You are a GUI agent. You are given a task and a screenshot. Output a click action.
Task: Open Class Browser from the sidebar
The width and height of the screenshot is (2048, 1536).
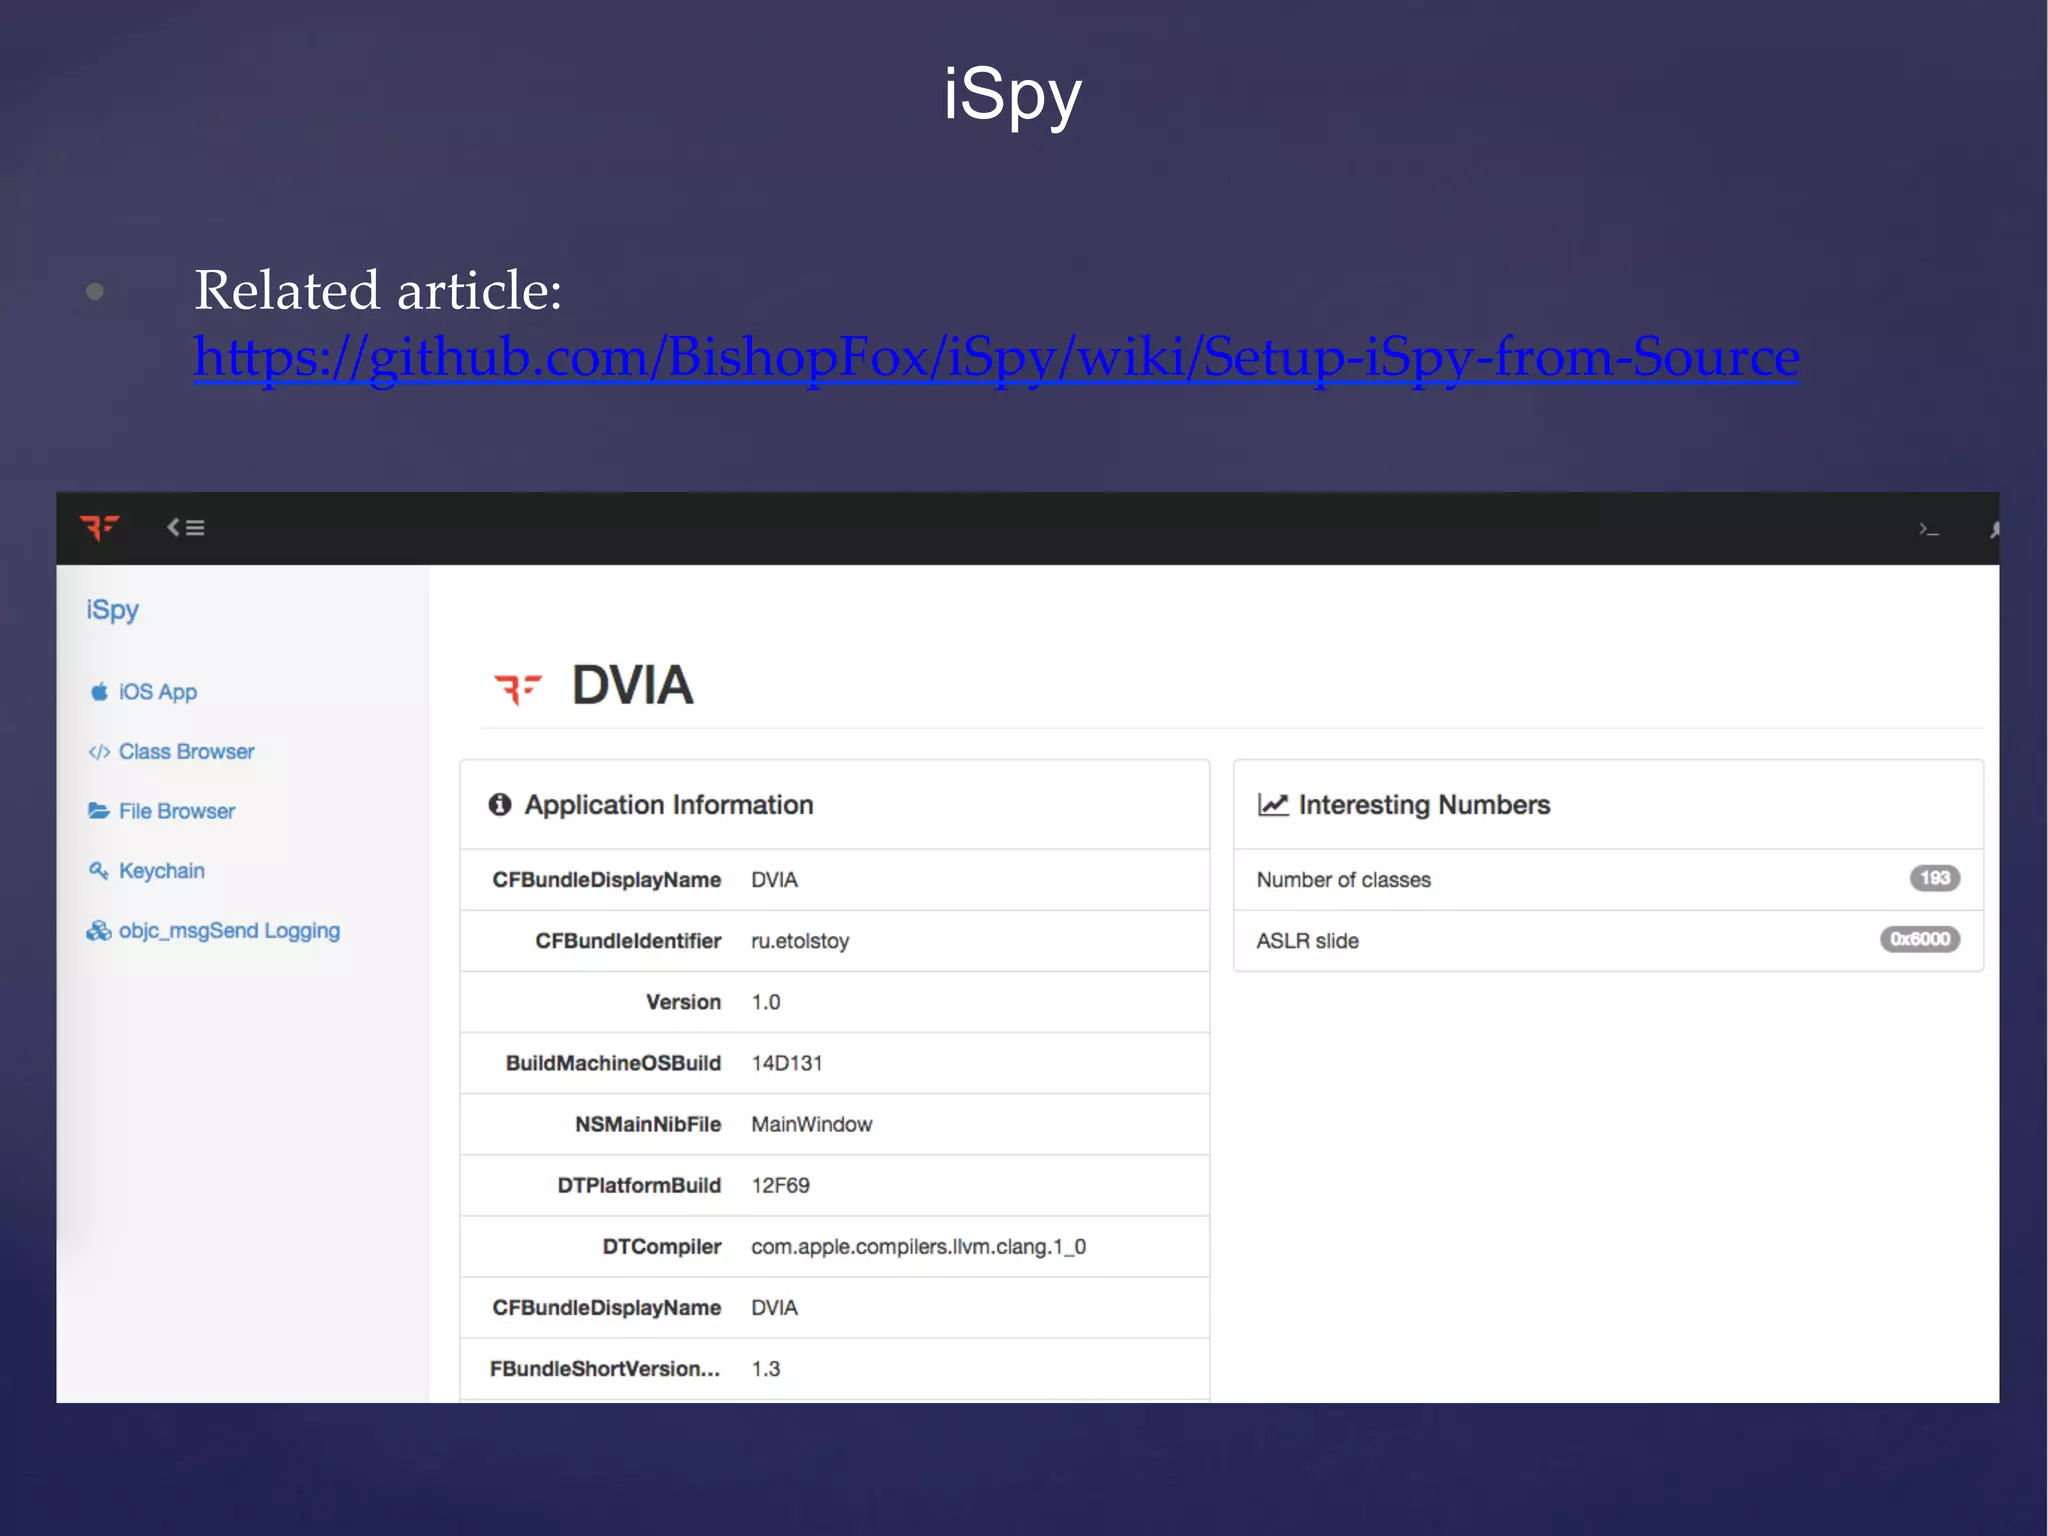pos(186,751)
